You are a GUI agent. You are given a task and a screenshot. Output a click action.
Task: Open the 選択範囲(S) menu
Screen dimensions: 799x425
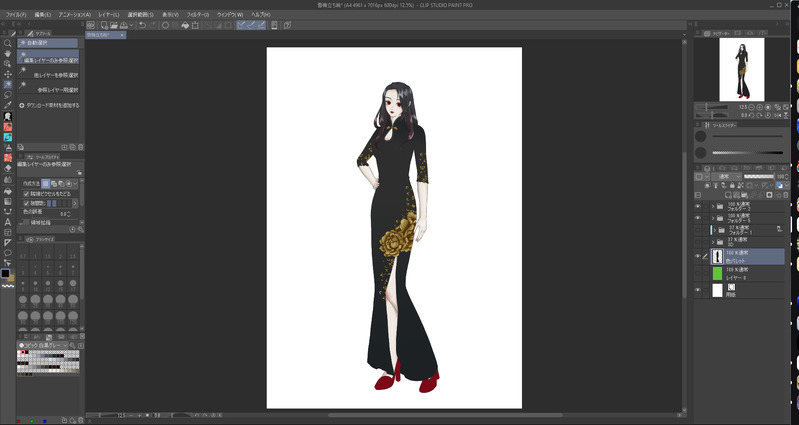tap(140, 15)
